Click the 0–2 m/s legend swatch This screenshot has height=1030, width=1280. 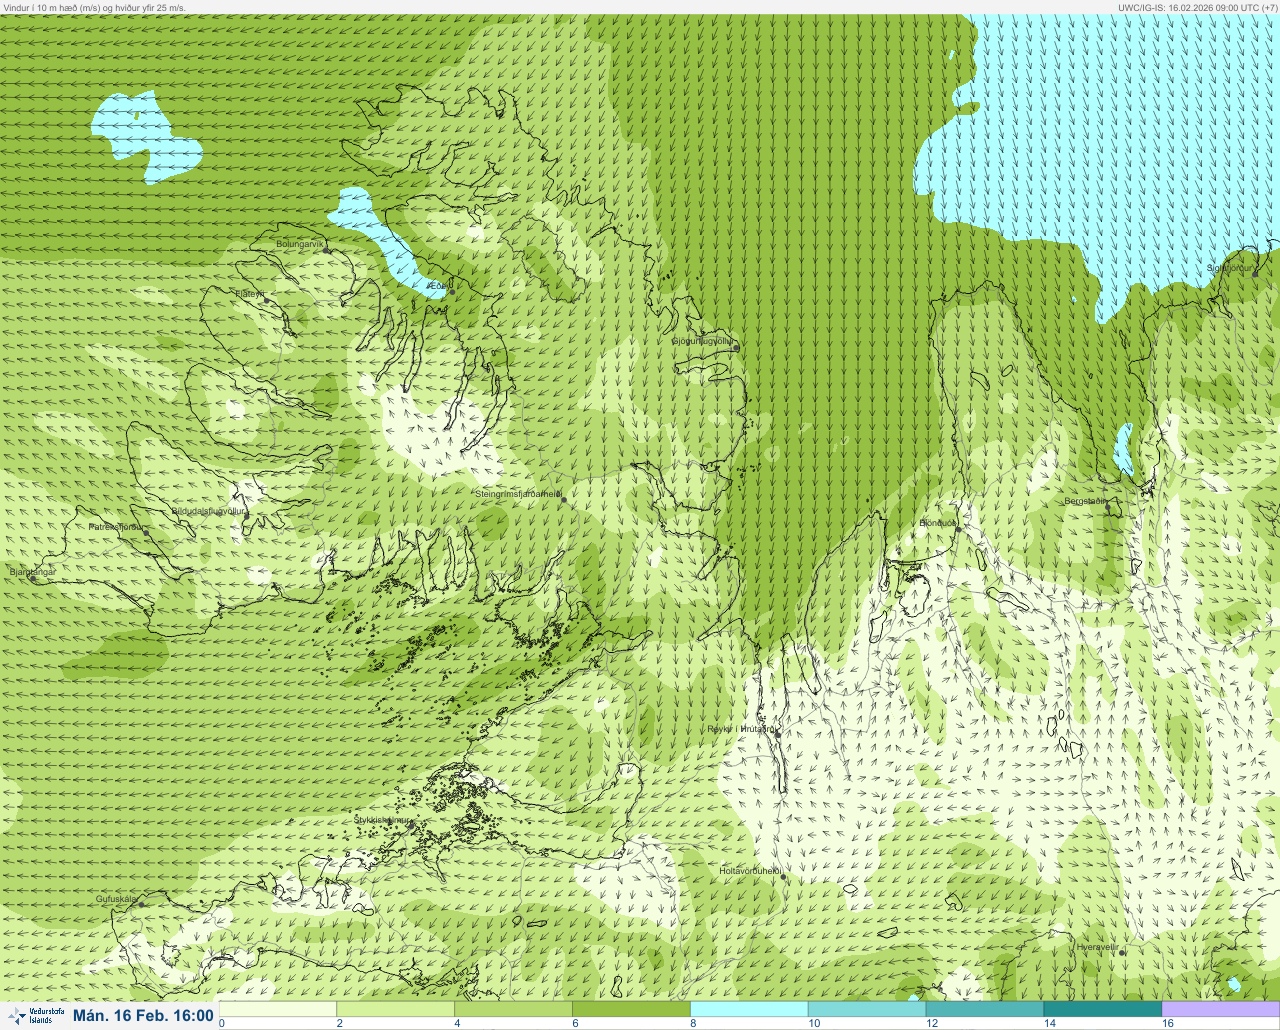[278, 1009]
